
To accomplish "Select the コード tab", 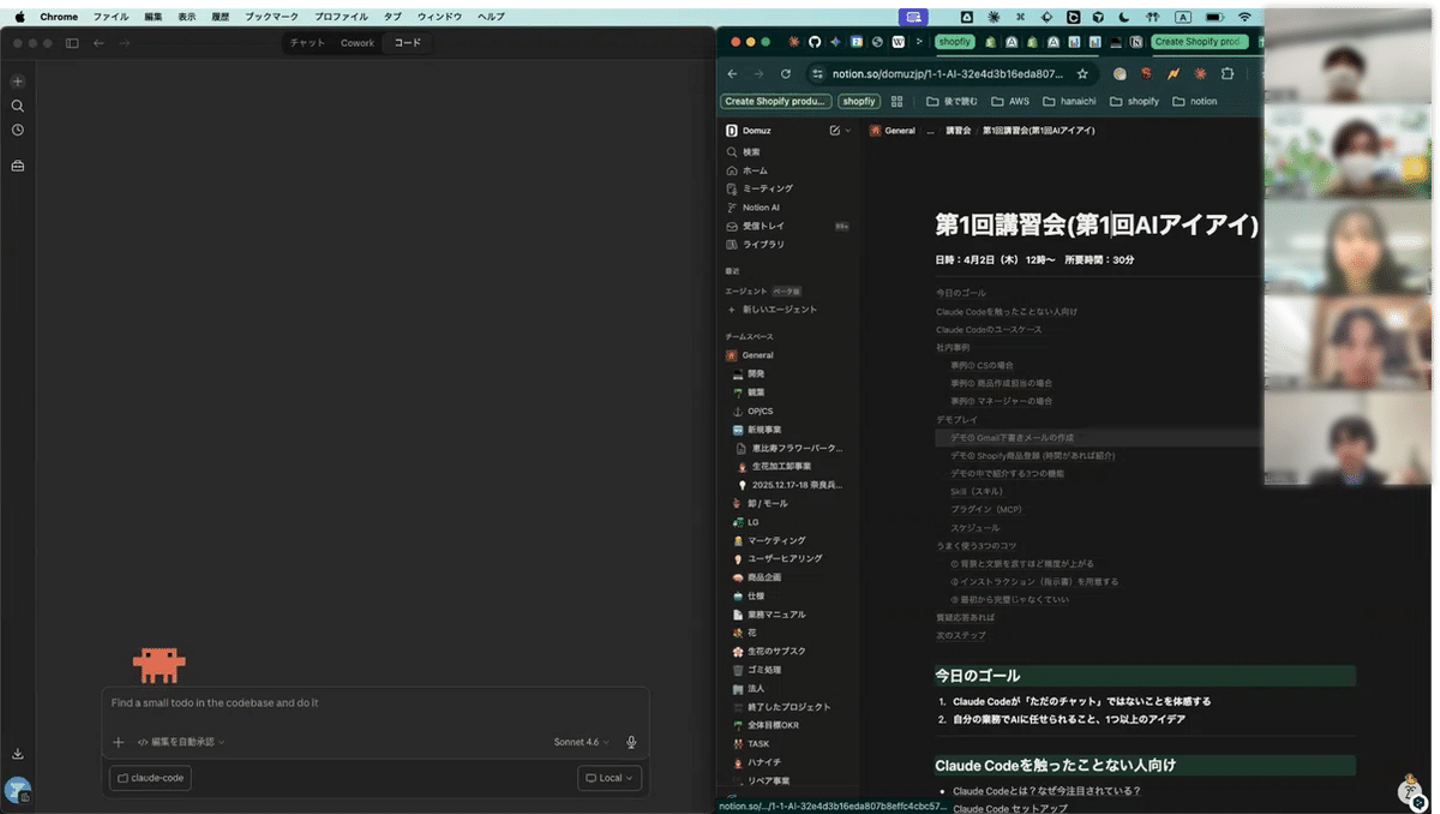I will [x=407, y=43].
